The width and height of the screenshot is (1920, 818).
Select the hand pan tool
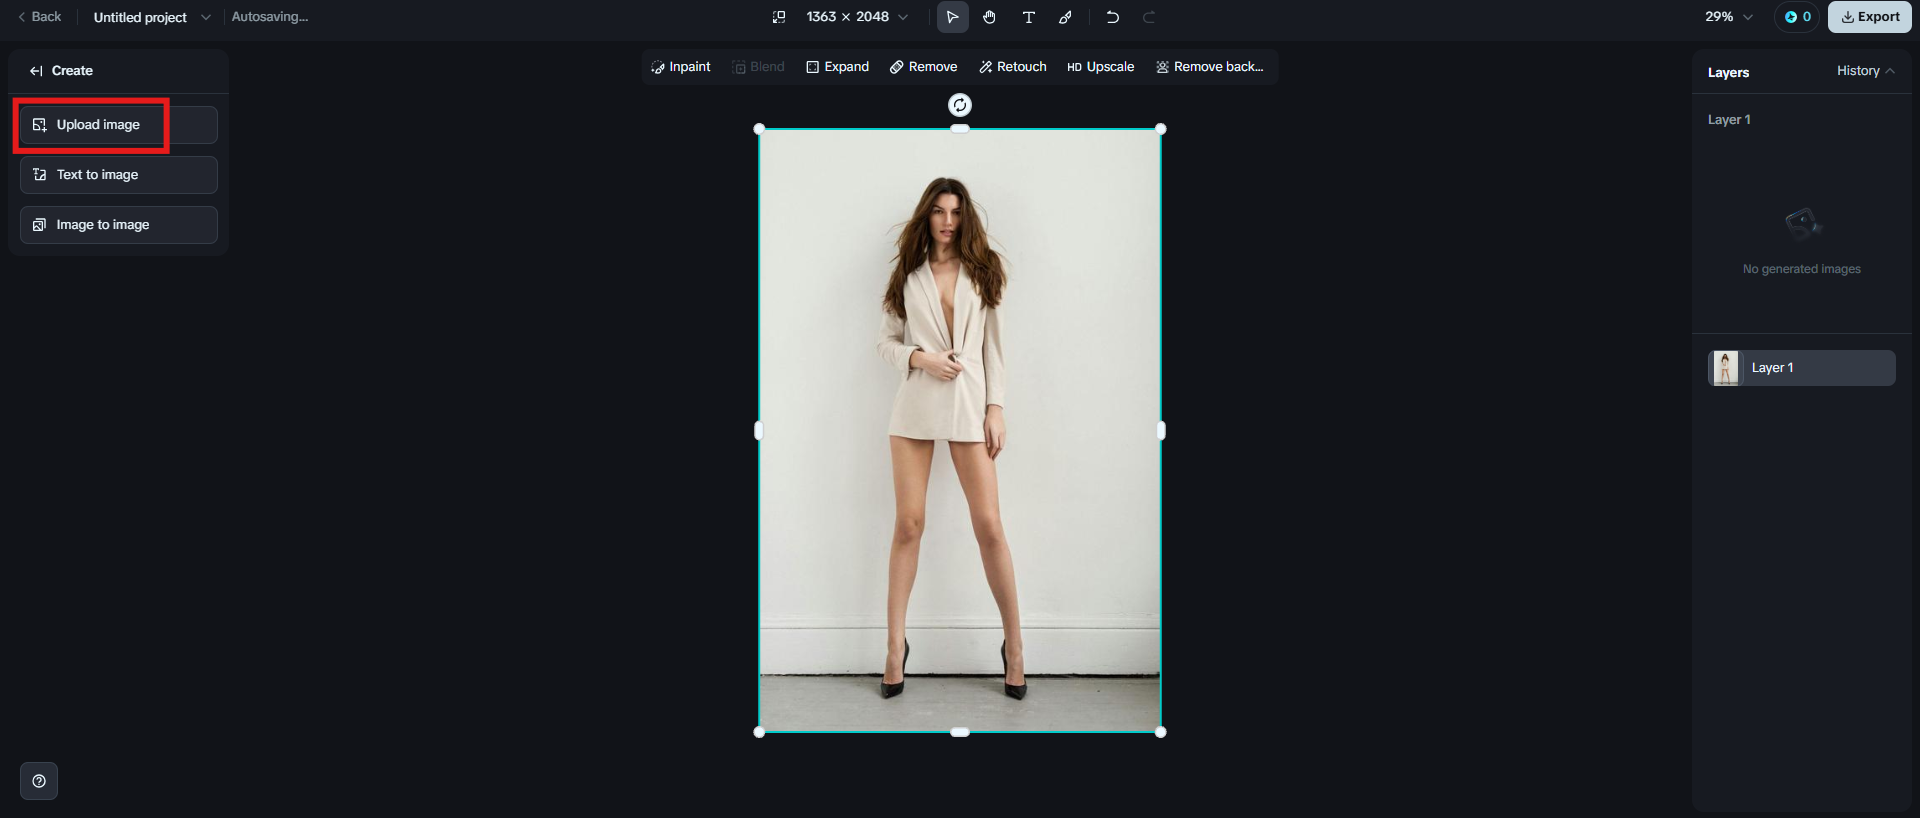(989, 17)
